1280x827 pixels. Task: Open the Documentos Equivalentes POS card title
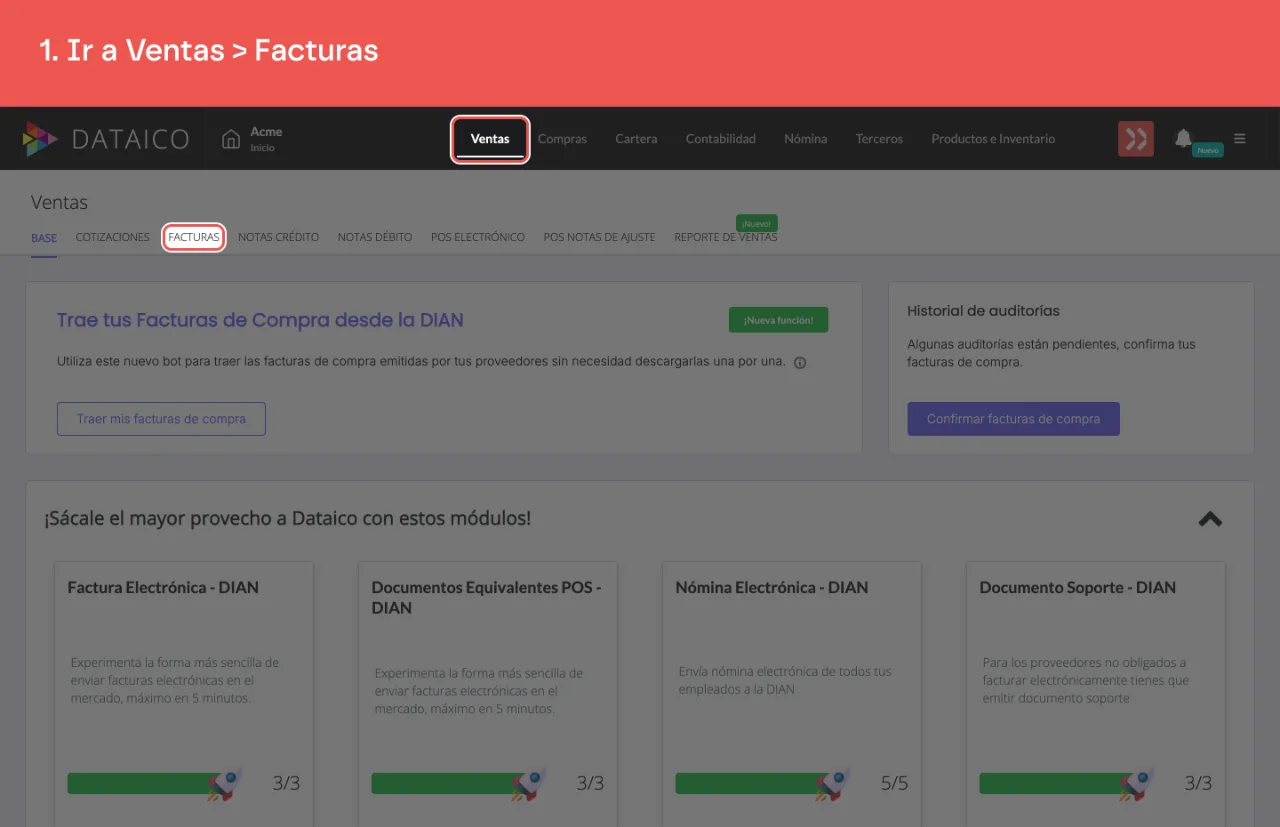tap(487, 597)
